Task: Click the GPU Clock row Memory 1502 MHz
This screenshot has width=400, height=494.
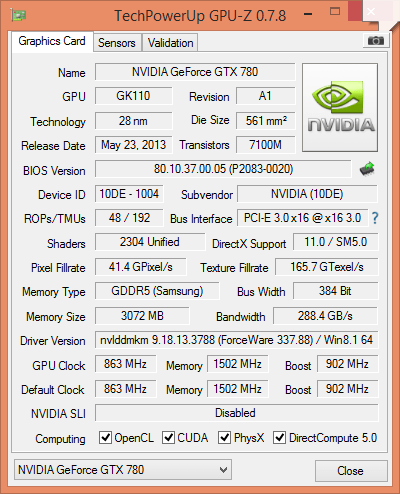Action: click(238, 364)
